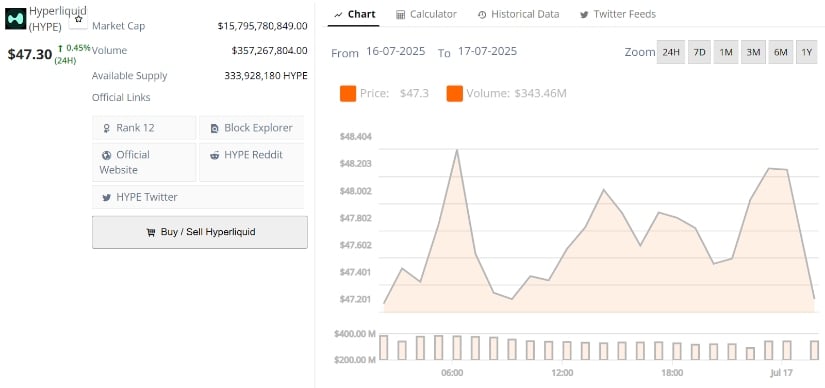Click the Available Supply 333,928,180 HYPE value
Image resolution: width=825 pixels, height=388 pixels.
266,76
